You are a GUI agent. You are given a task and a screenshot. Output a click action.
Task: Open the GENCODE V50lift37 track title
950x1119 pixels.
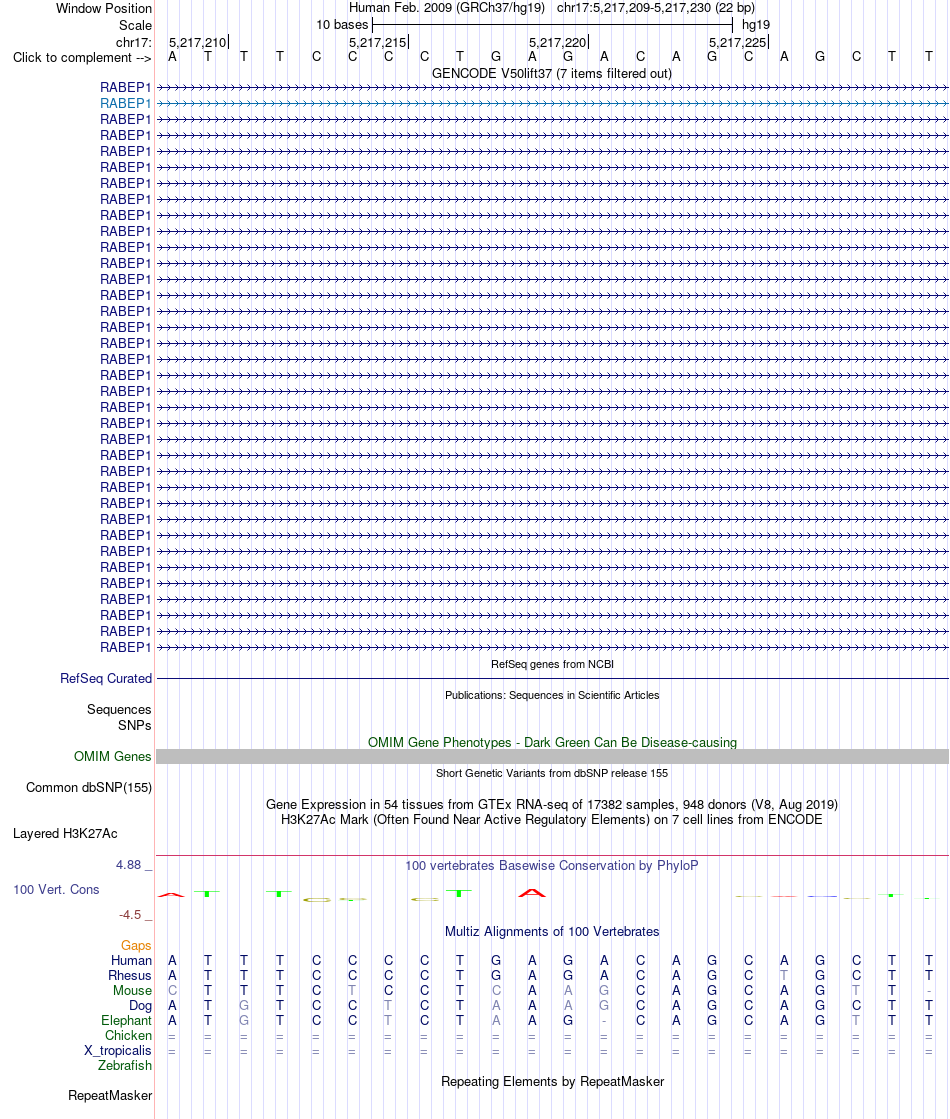tap(552, 74)
